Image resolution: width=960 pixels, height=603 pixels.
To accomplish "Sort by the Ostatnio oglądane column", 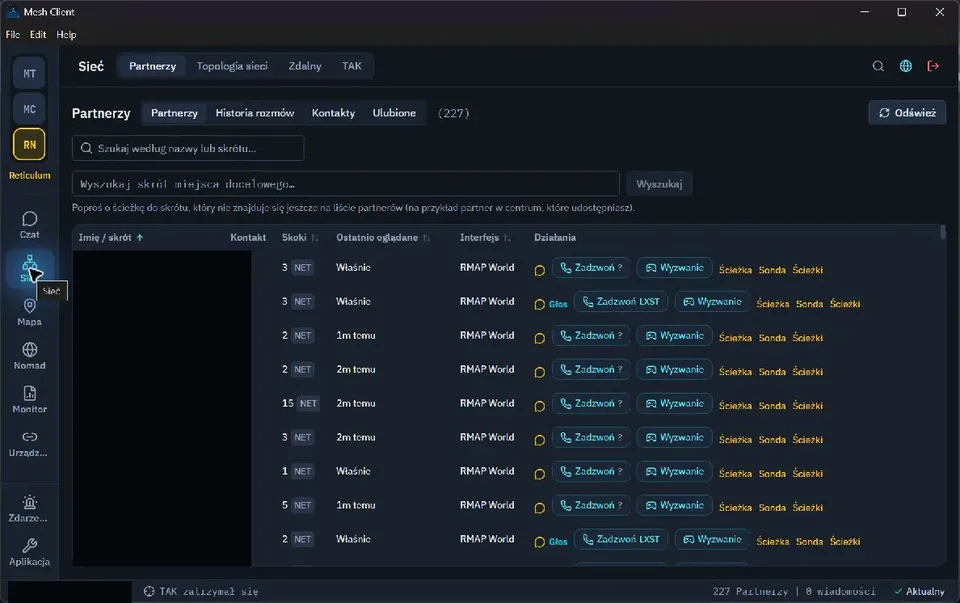I will click(x=383, y=238).
